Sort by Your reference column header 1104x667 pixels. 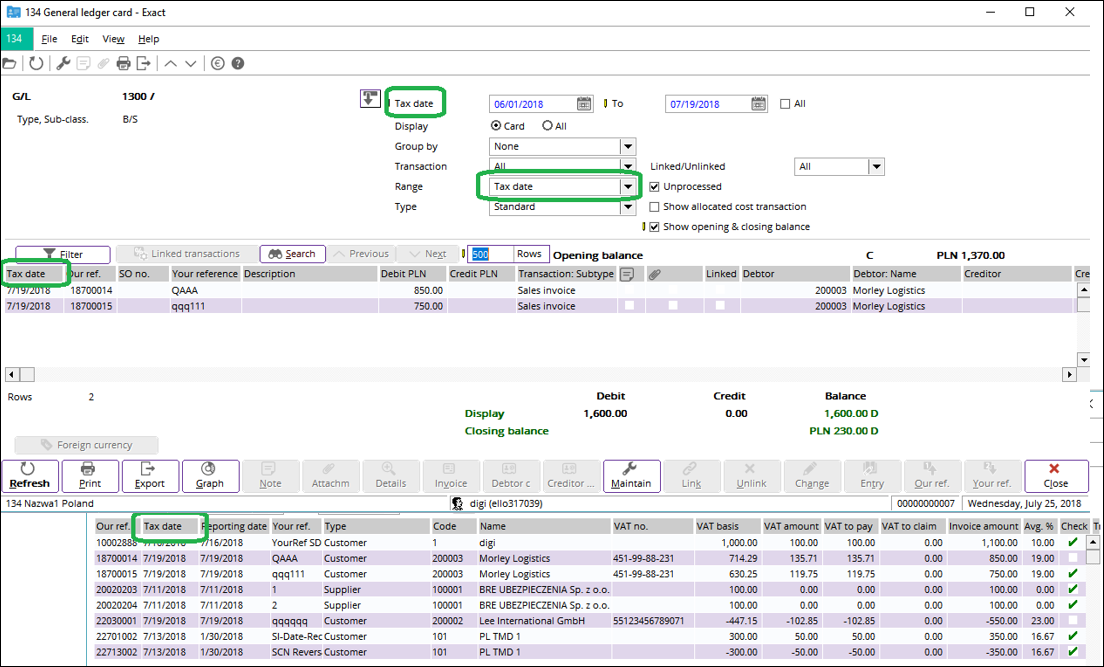click(x=205, y=274)
